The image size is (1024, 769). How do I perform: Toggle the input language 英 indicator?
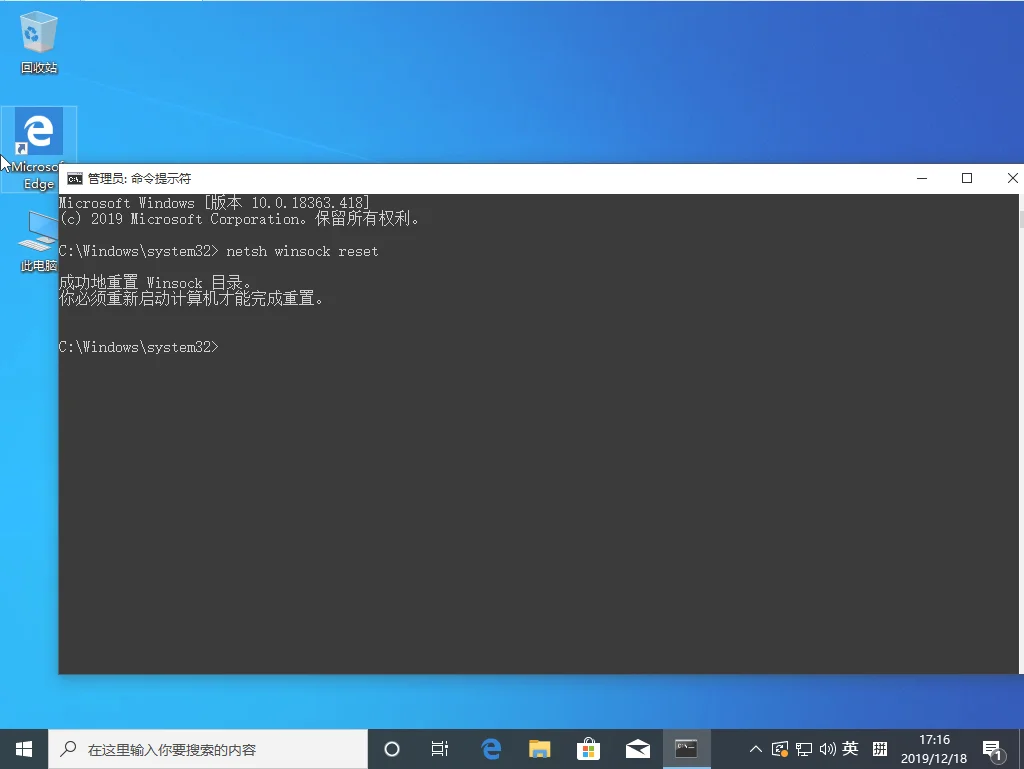click(851, 749)
